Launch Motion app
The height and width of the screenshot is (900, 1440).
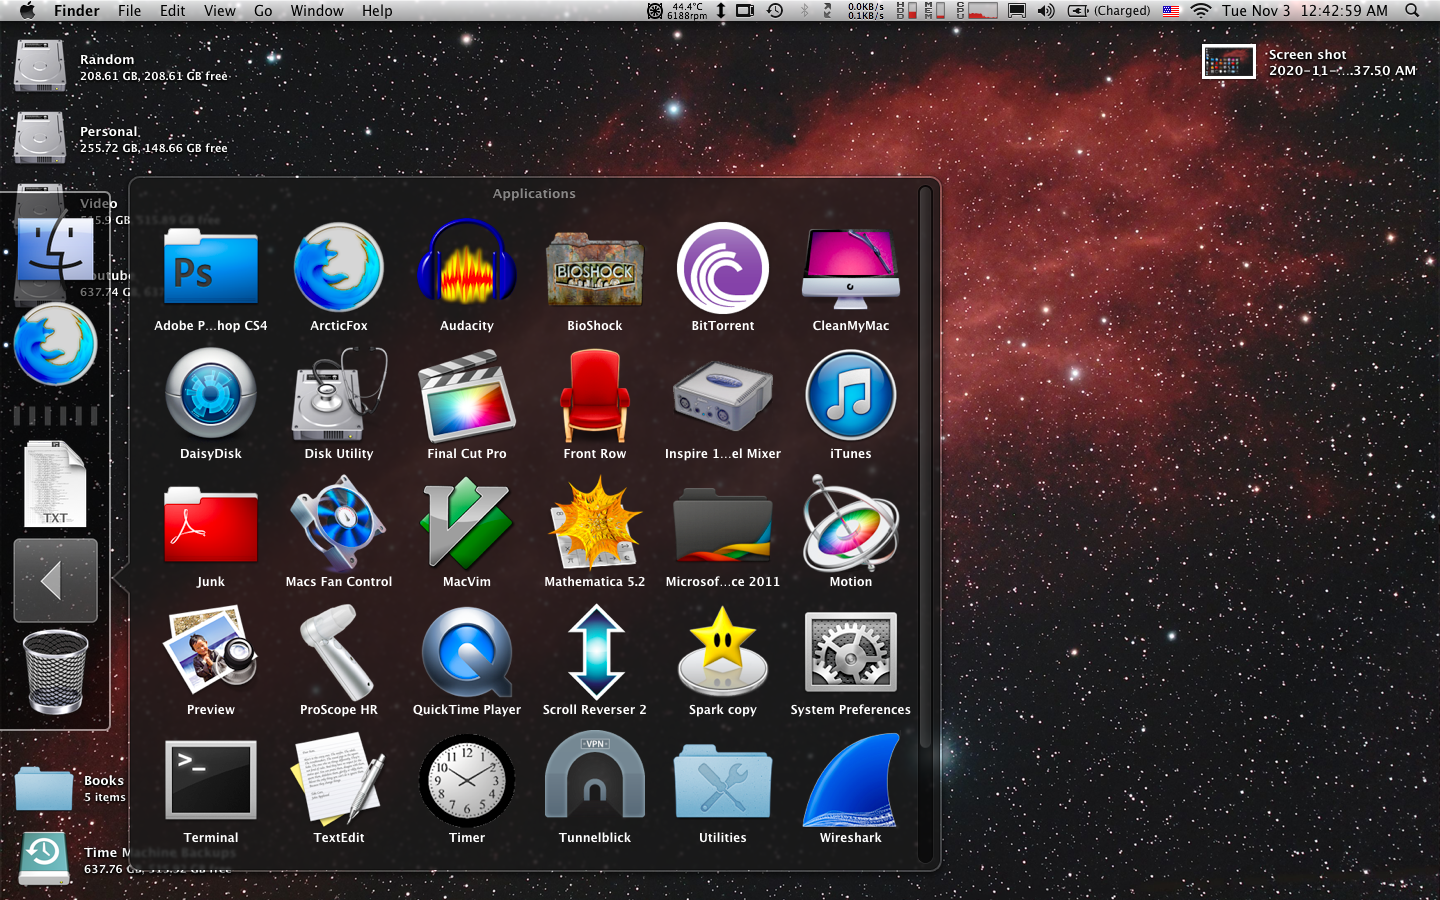[x=851, y=524]
